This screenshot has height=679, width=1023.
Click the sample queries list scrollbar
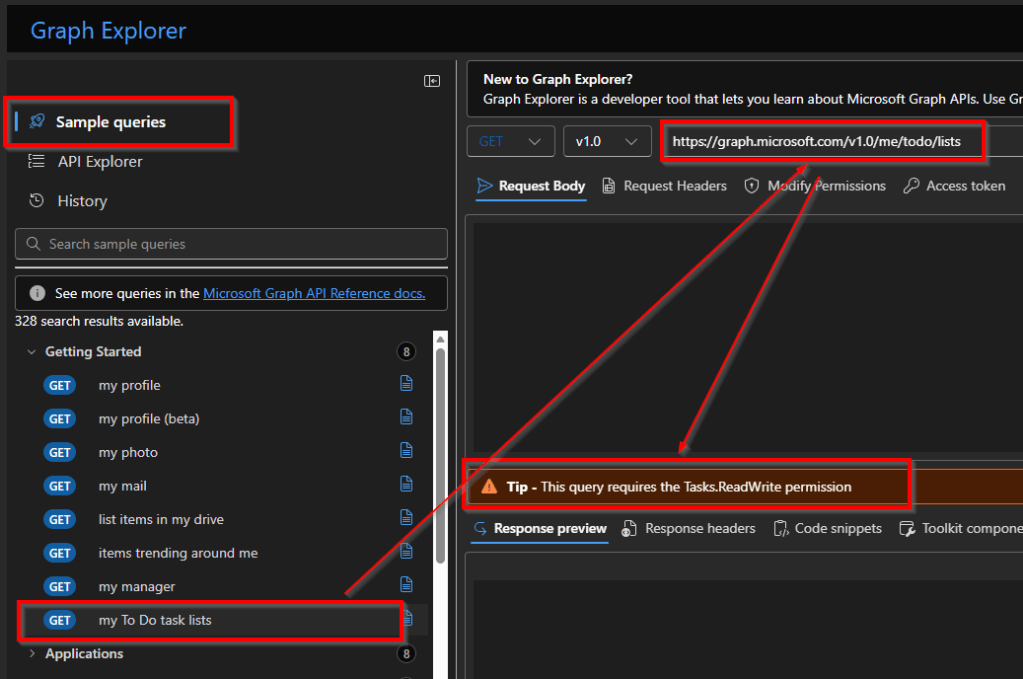coord(440,450)
